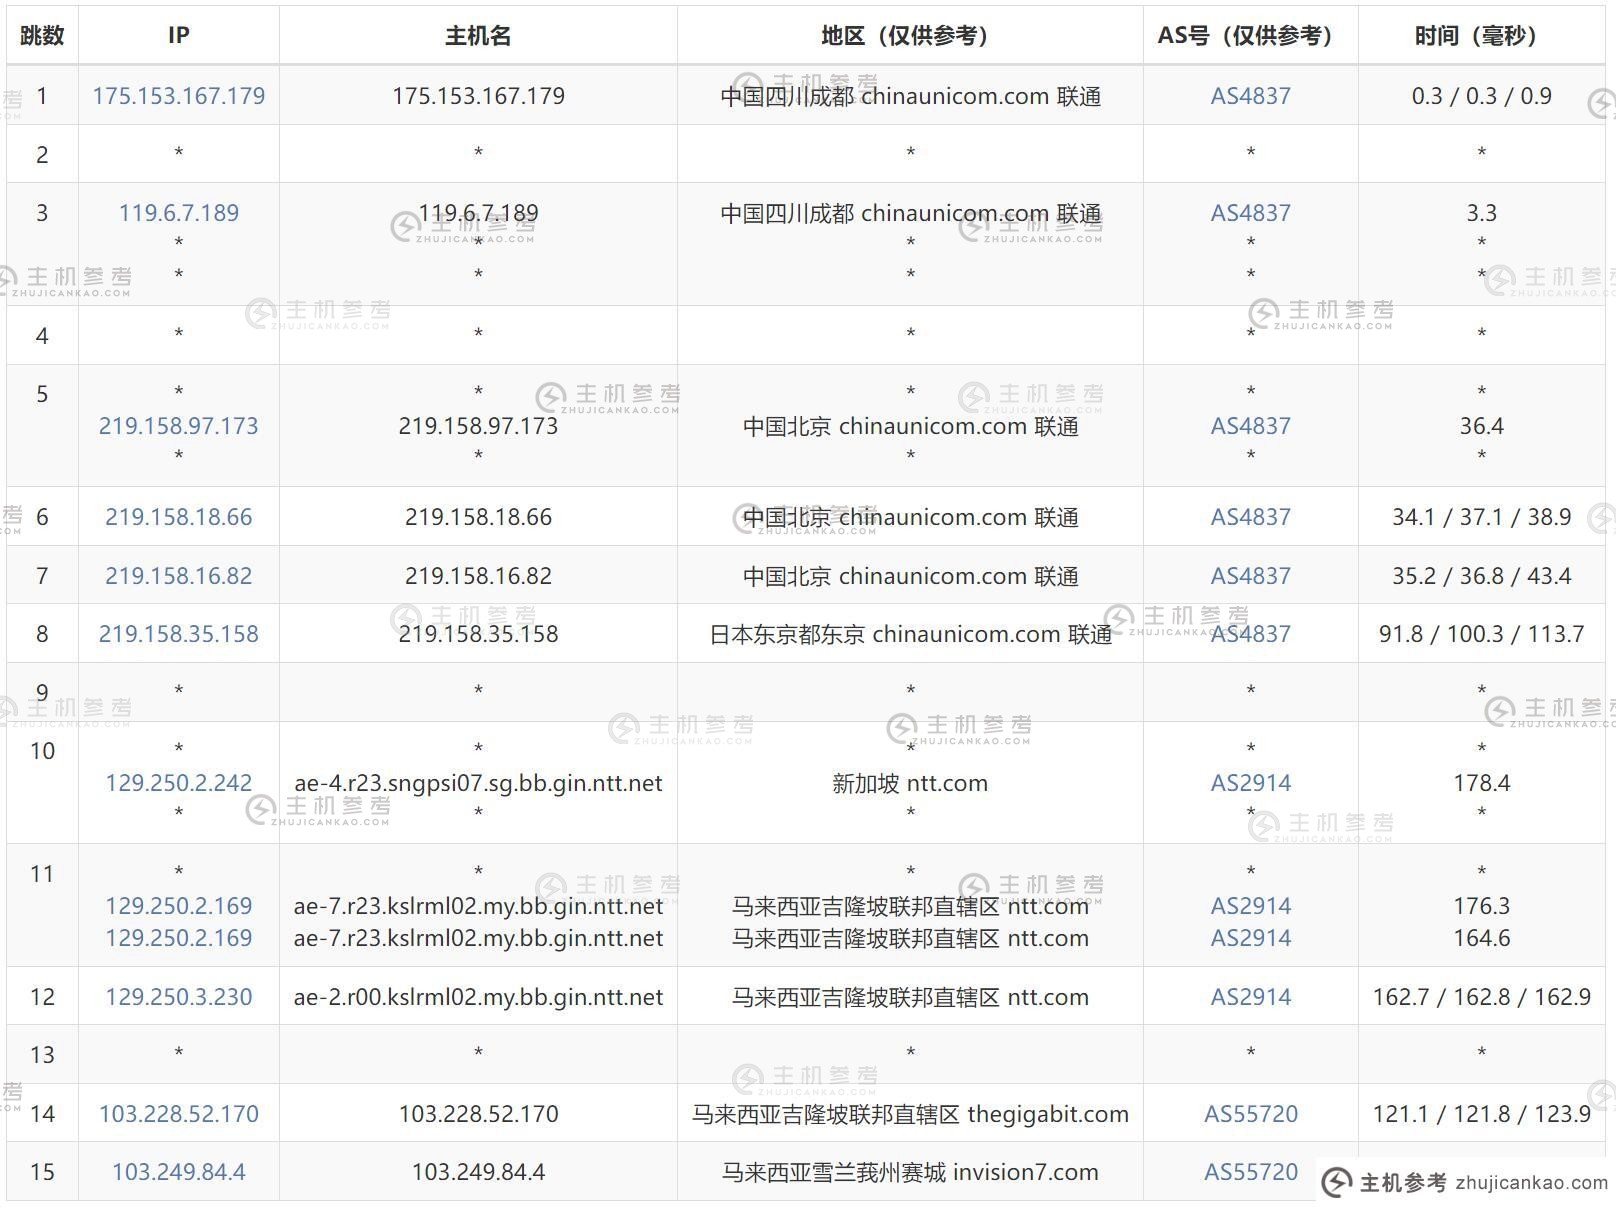
Task: Select region text 新加坡 ntt.com
Action: 910,783
